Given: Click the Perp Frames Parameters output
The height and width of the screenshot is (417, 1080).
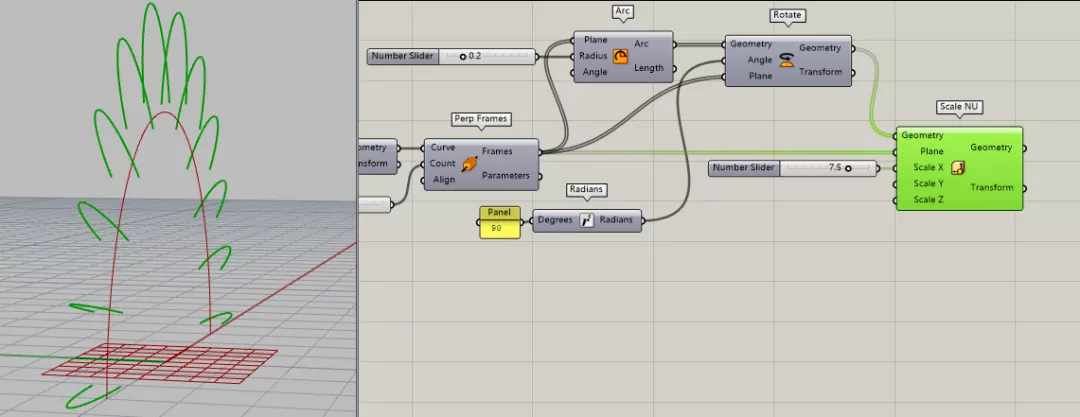Looking at the screenshot, I should [x=506, y=176].
